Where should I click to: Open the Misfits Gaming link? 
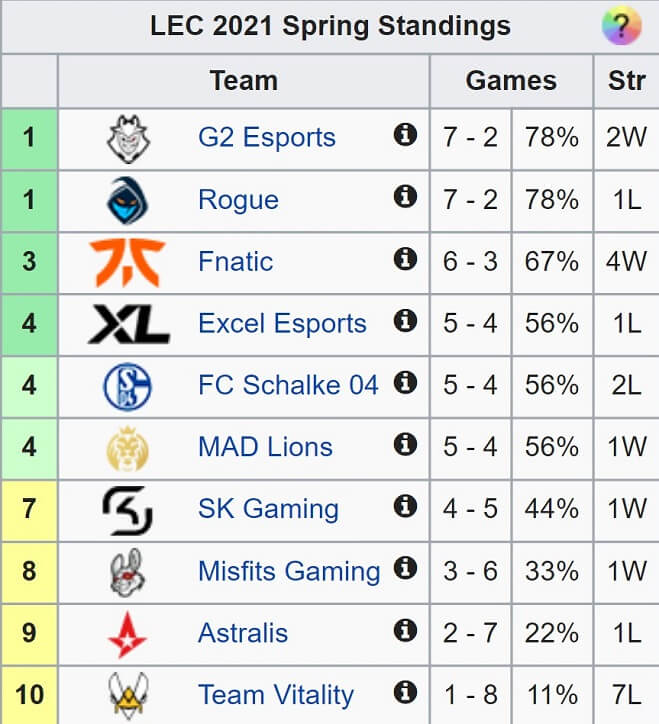289,571
